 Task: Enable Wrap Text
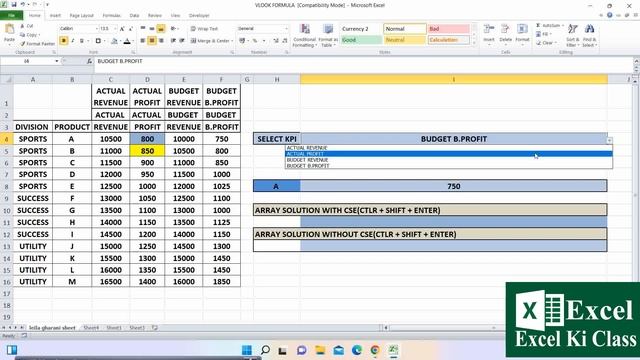click(204, 29)
